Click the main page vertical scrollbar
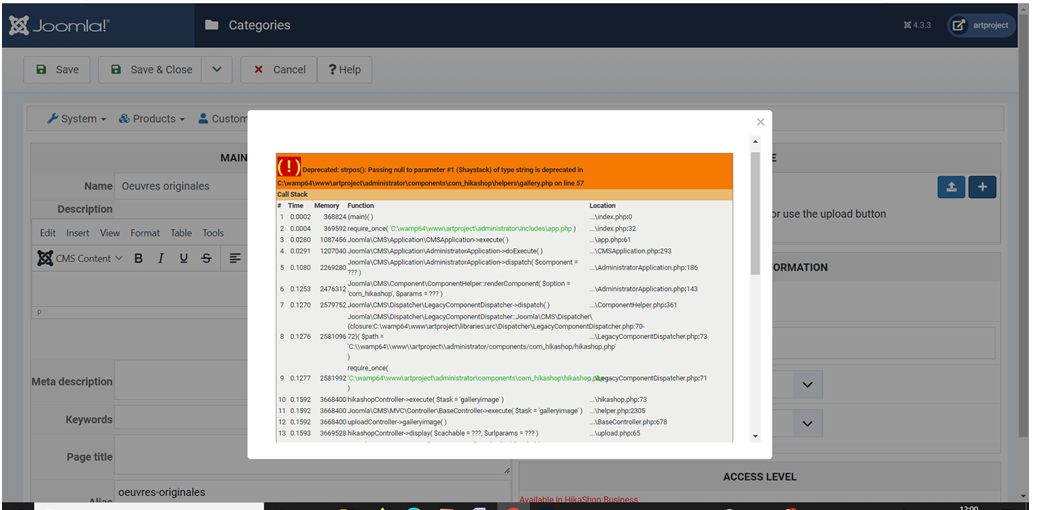 (x=1023, y=228)
